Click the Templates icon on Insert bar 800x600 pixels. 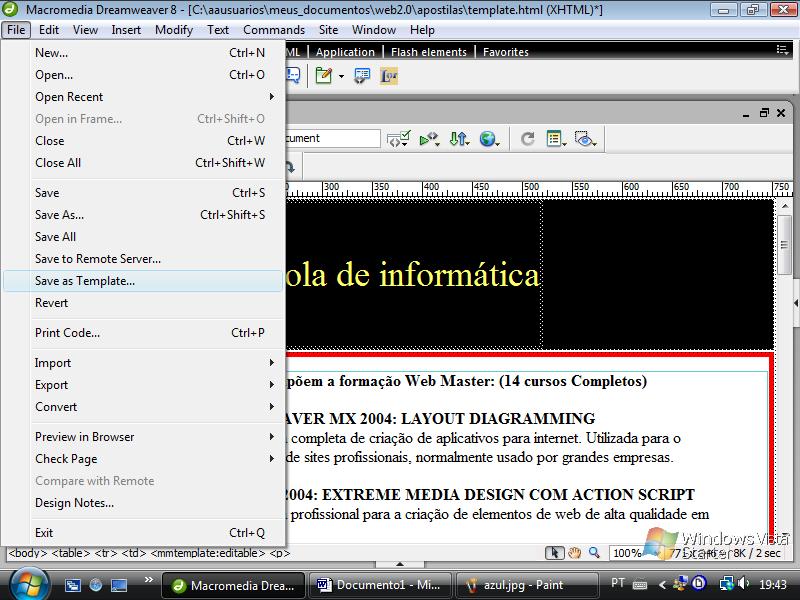point(323,76)
